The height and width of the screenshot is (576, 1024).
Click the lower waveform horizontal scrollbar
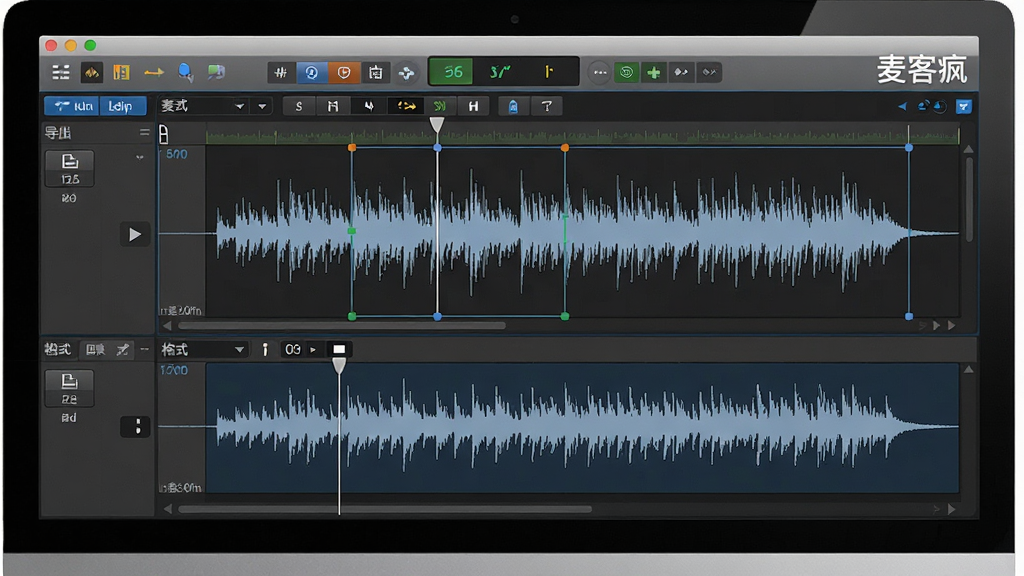(385, 509)
